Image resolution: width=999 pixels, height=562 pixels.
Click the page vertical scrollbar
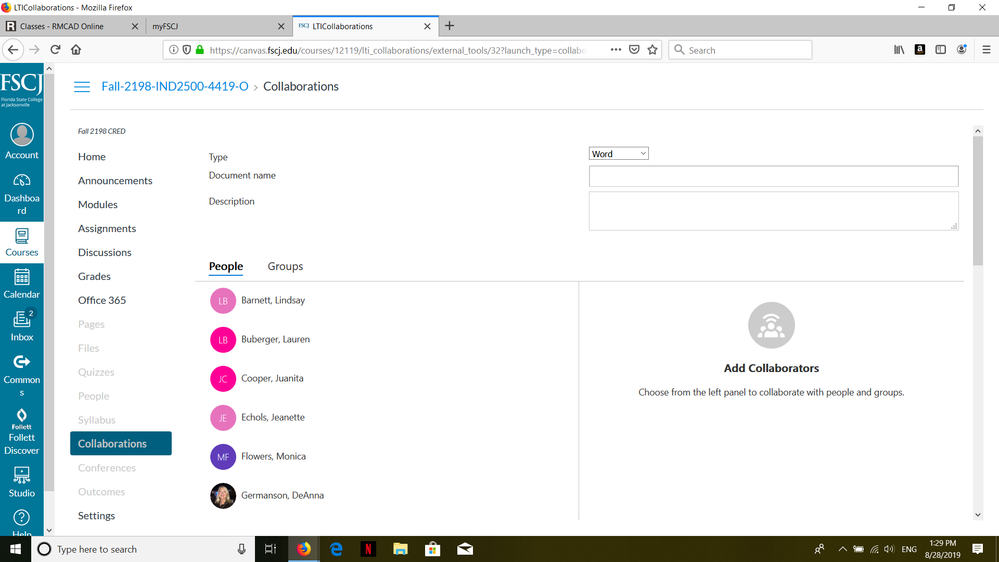coord(977,200)
